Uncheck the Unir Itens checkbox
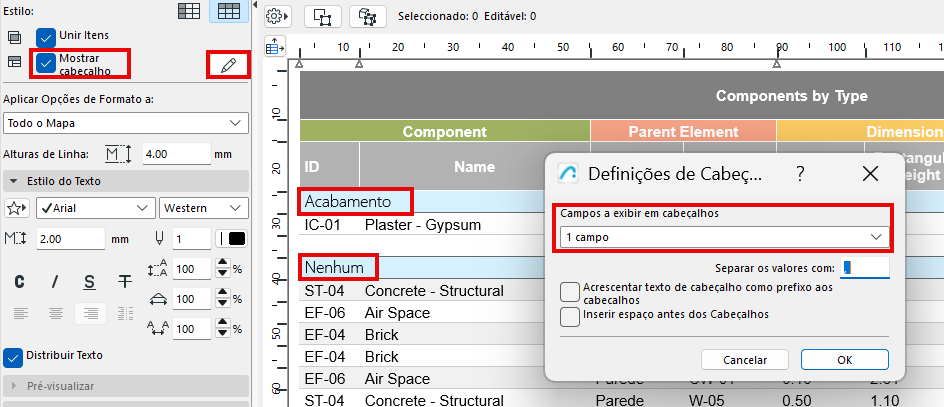Viewport: 944px width, 407px height. pos(45,37)
